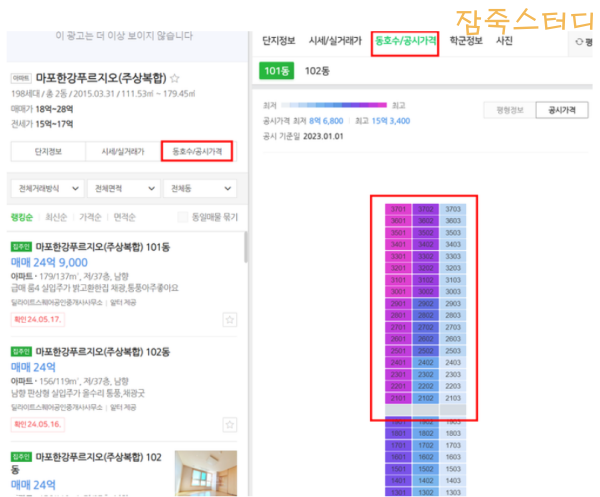The image size is (600, 497).
Task: Select unit 3203 cell
Action: click(x=453, y=268)
